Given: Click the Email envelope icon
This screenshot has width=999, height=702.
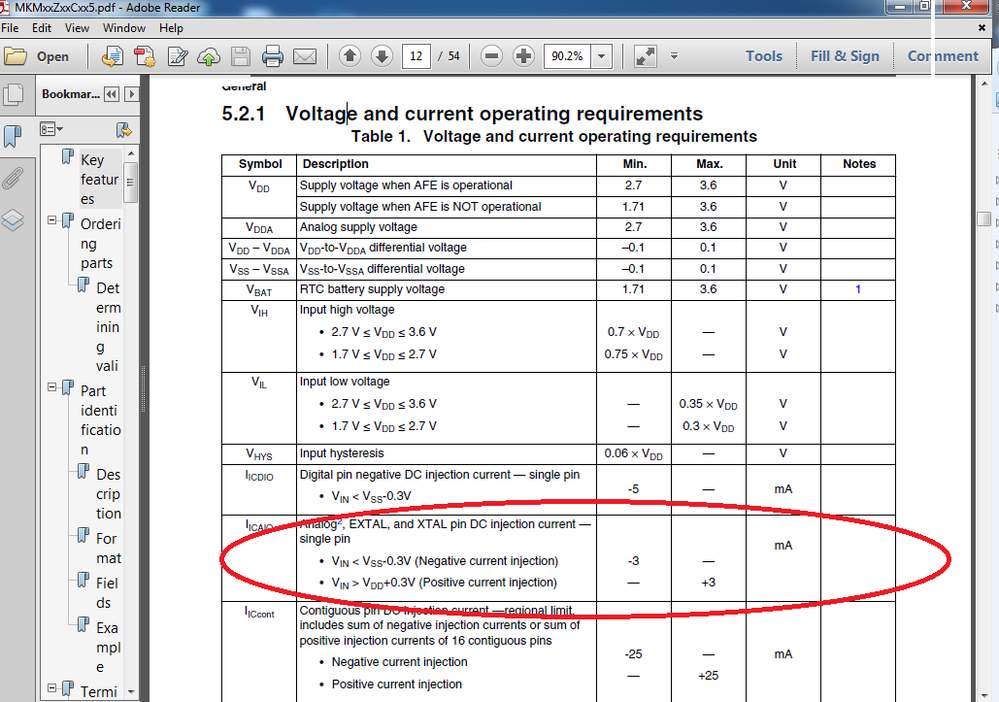Looking at the screenshot, I should (305, 56).
